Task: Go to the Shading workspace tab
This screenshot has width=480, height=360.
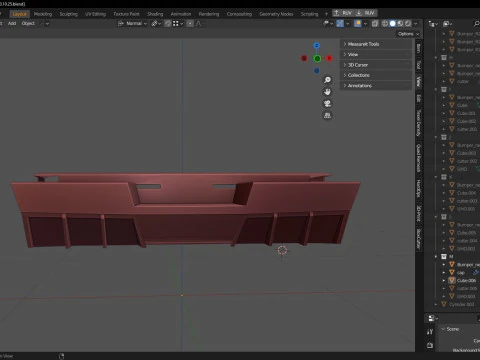Action: coord(155,14)
